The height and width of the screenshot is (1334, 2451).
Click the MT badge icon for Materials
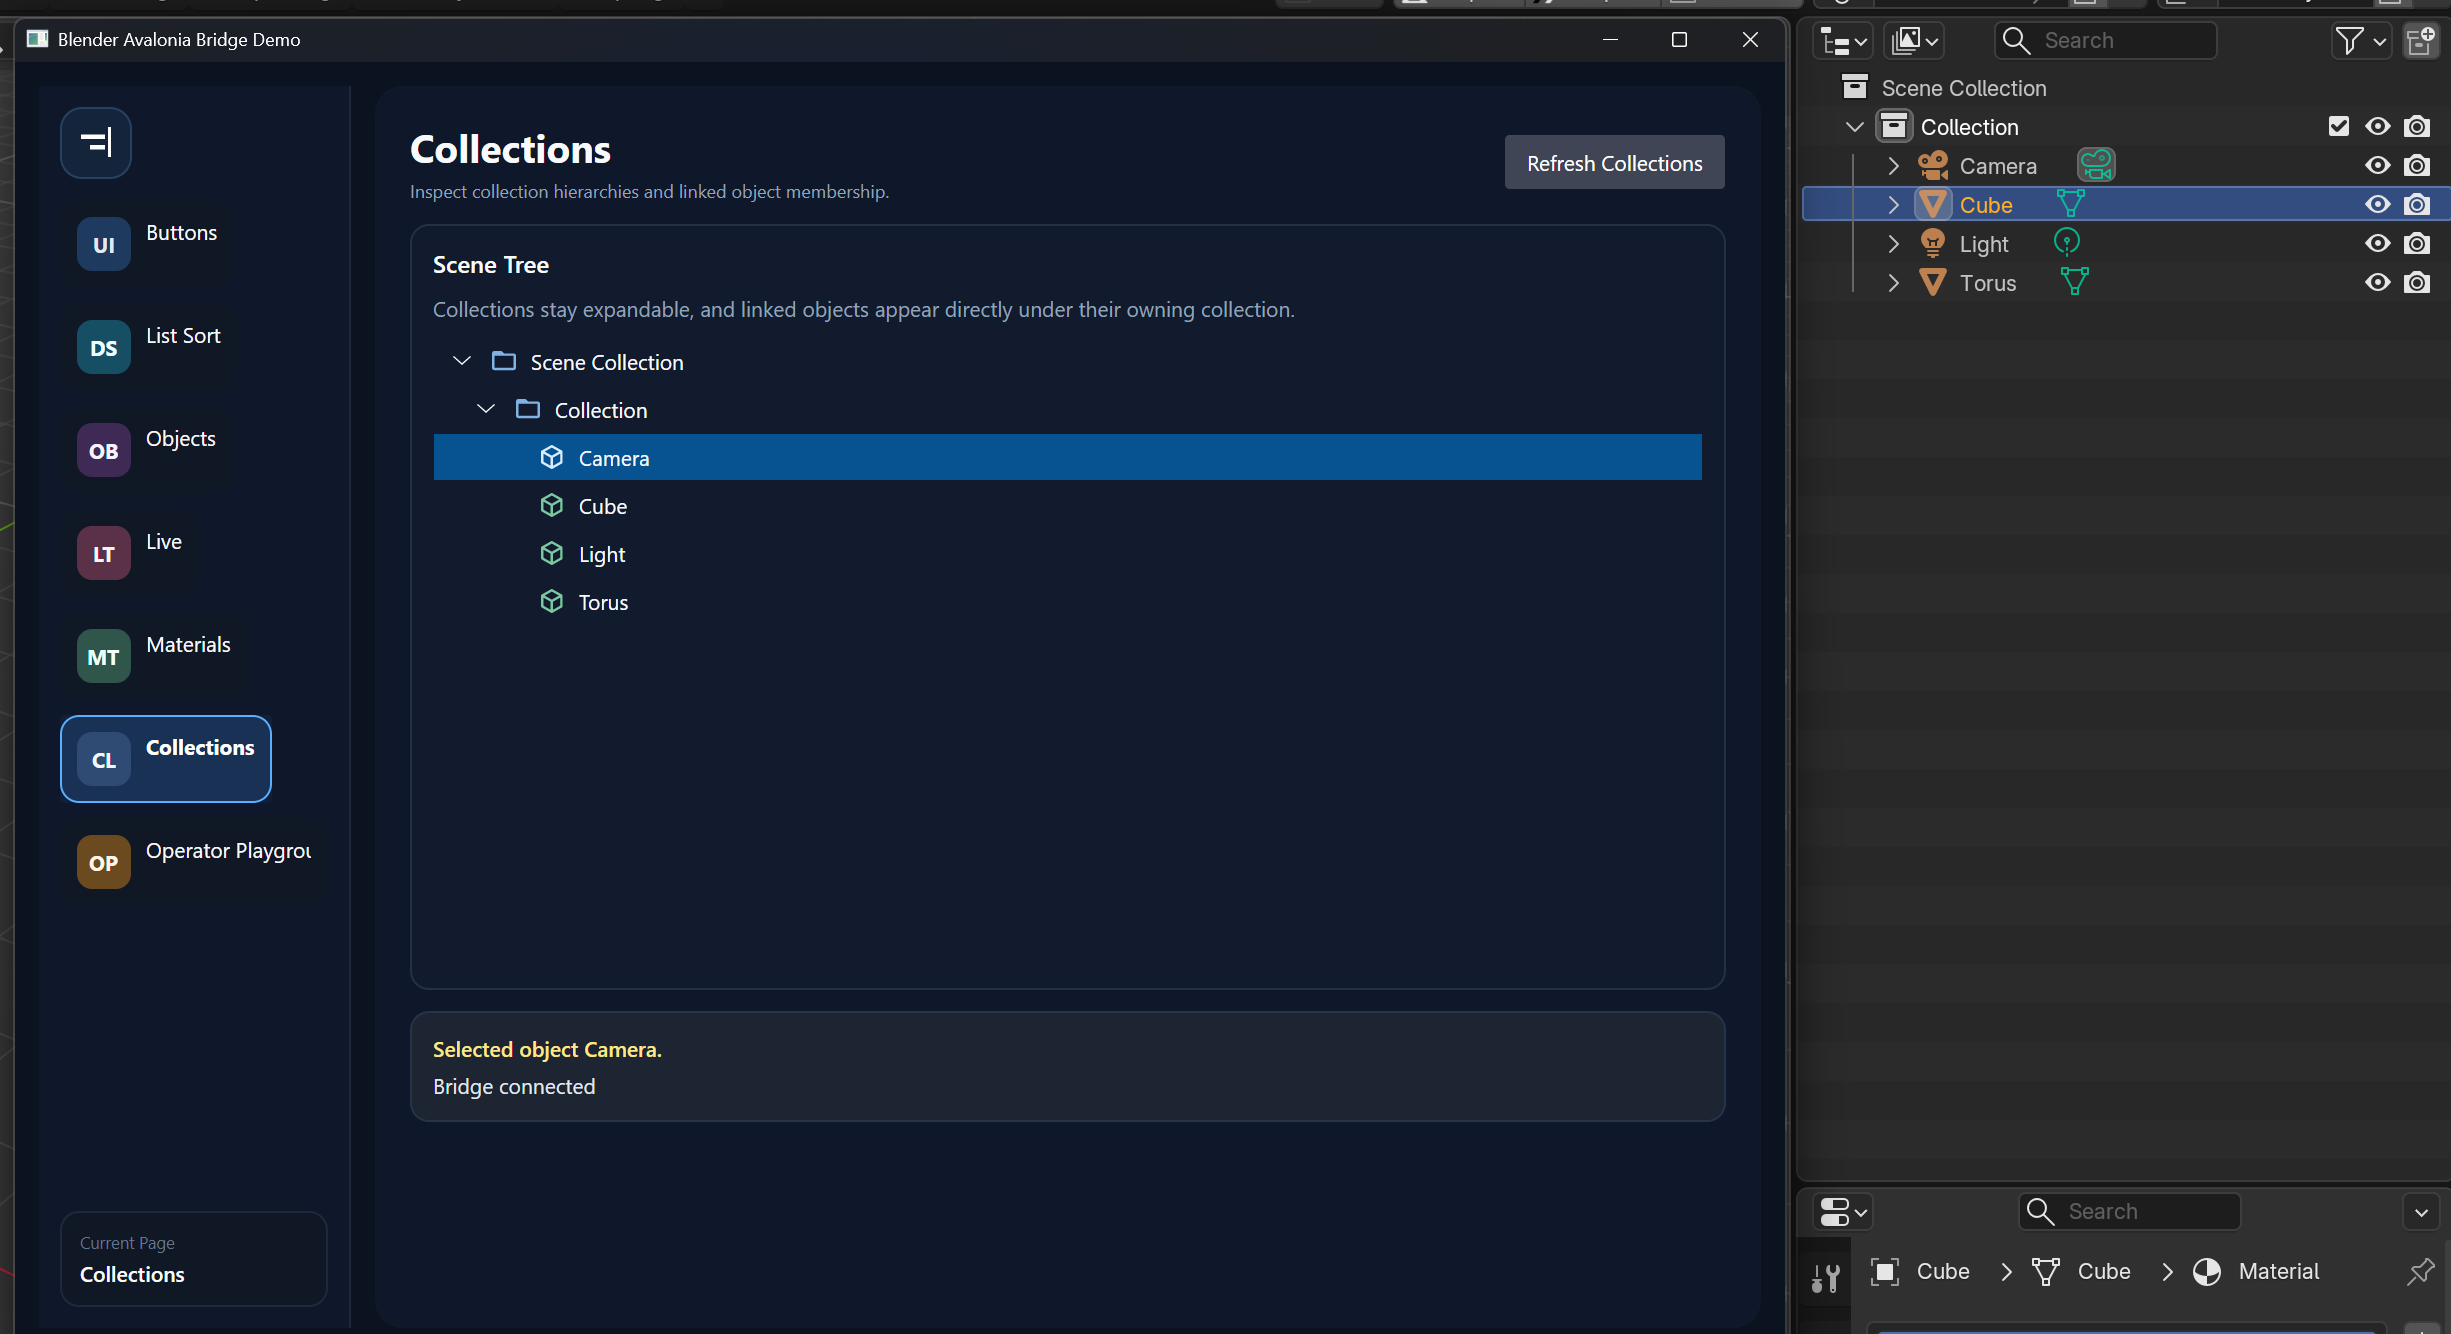104,657
